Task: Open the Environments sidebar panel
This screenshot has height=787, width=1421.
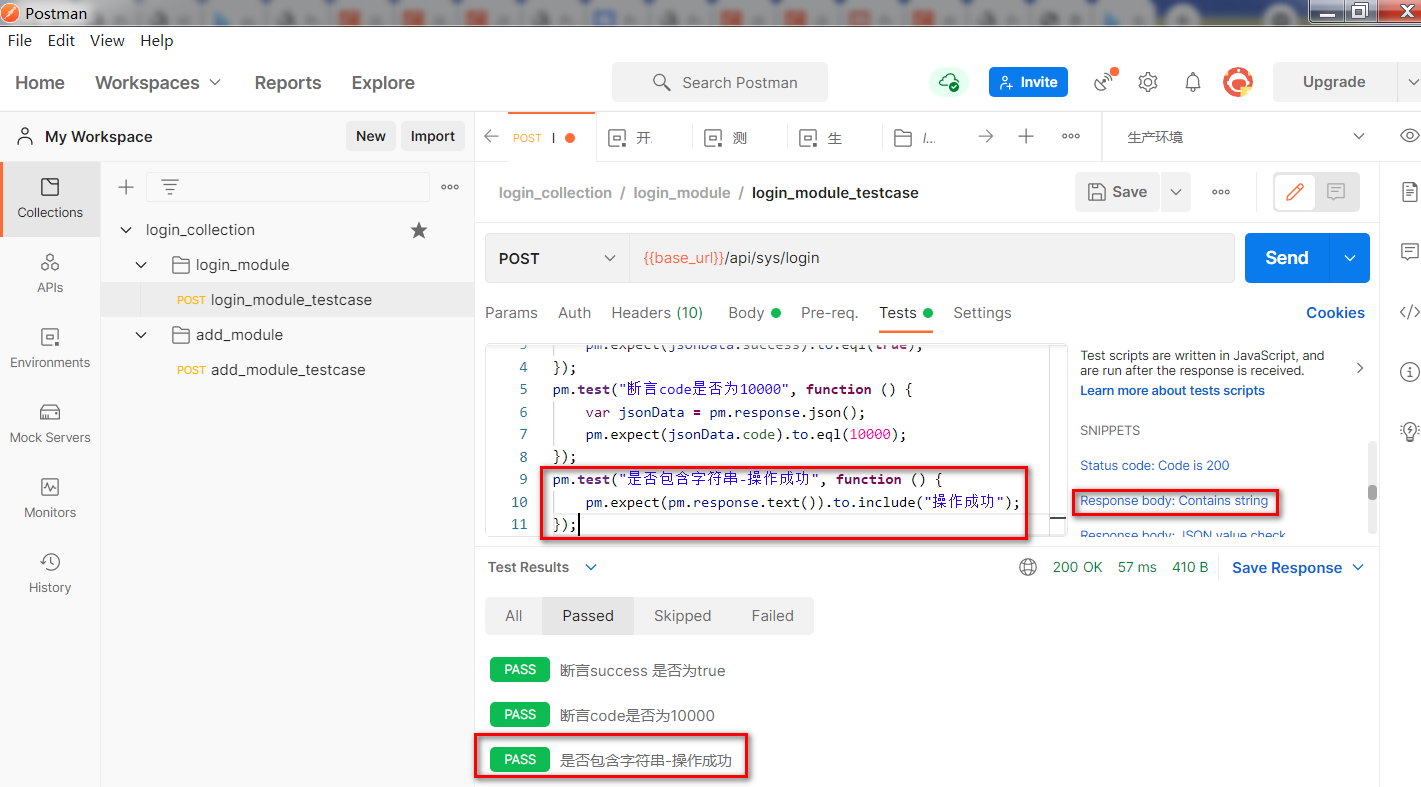Action: click(50, 348)
